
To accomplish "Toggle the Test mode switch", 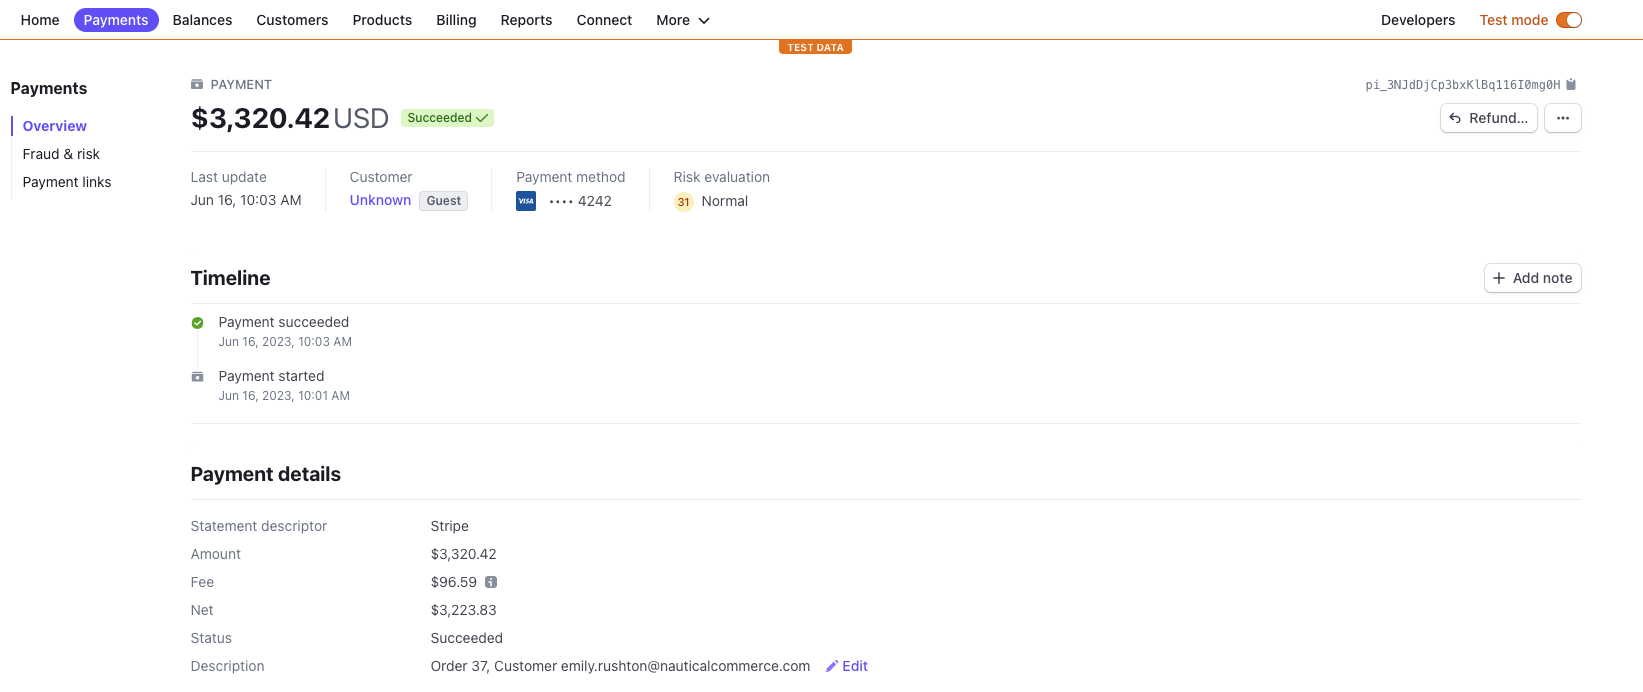I will point(1568,20).
